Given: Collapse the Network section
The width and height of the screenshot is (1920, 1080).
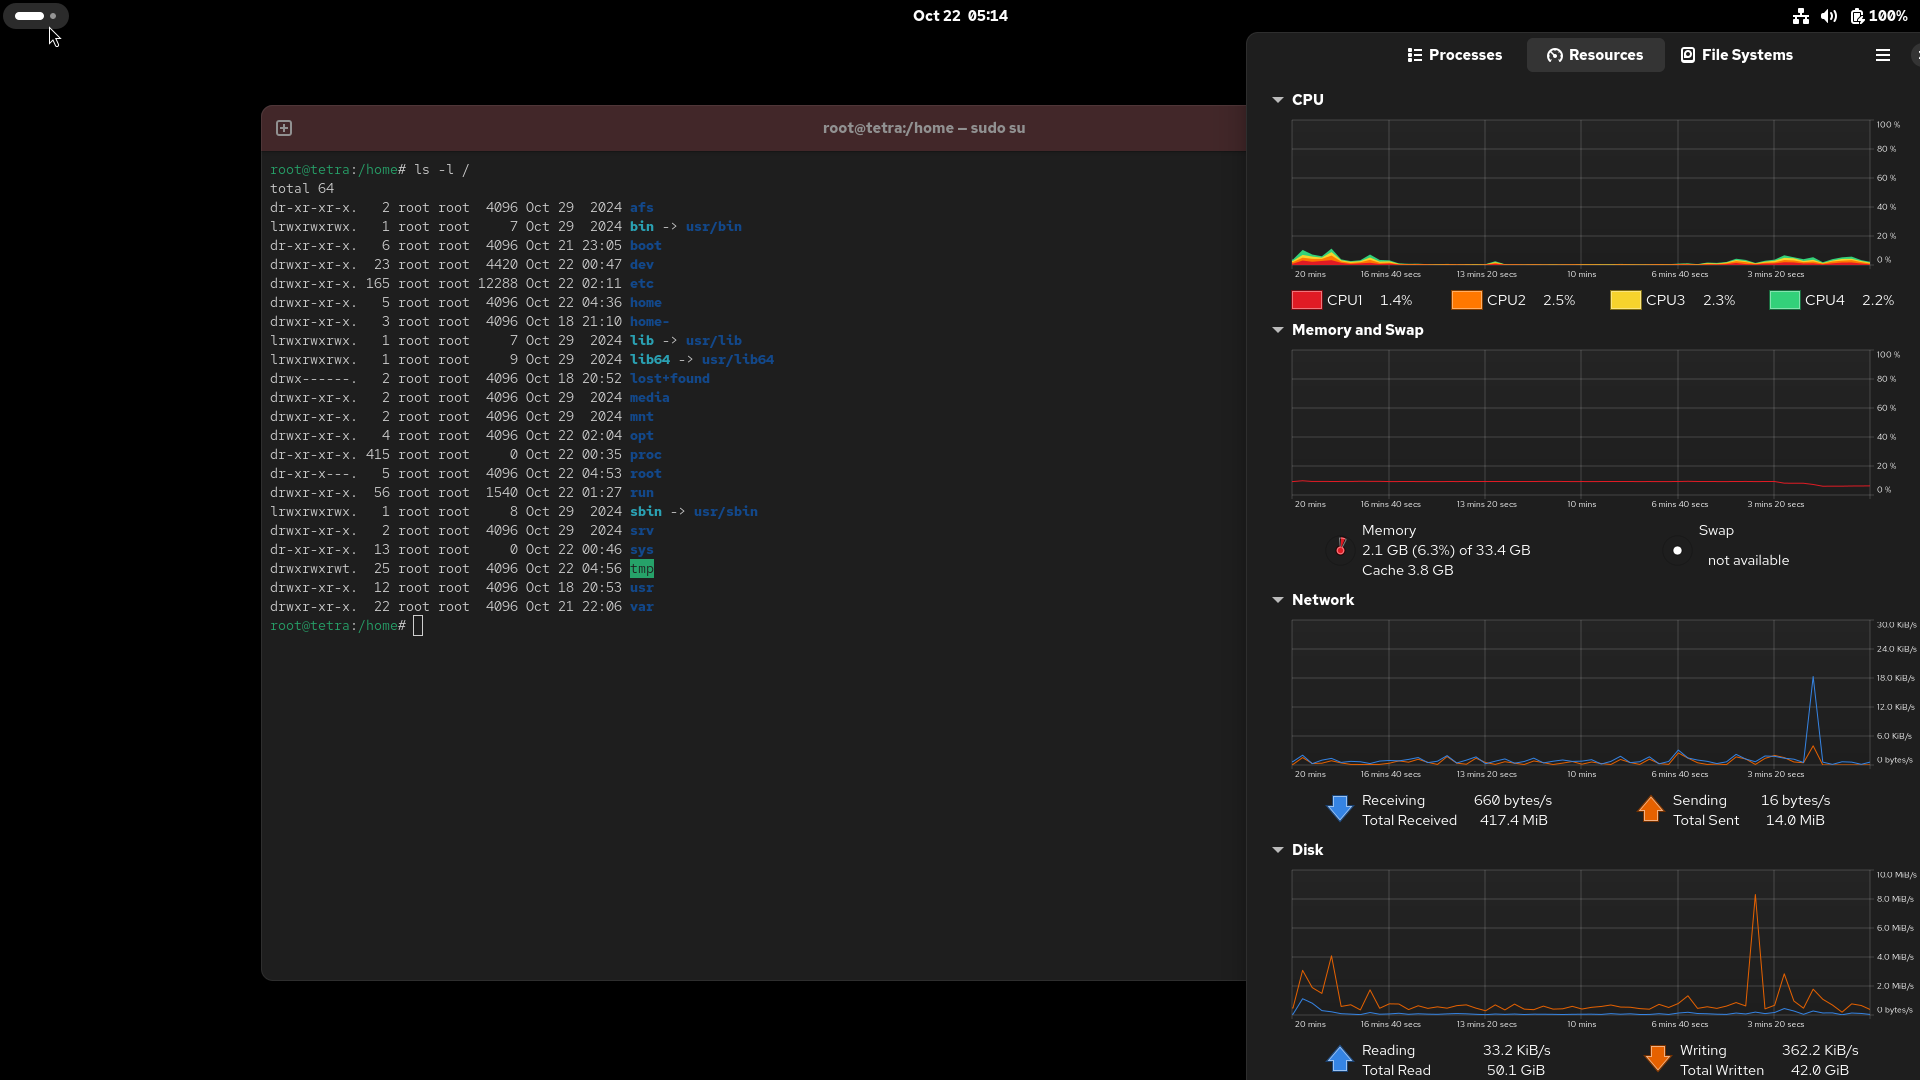Looking at the screenshot, I should (1277, 600).
